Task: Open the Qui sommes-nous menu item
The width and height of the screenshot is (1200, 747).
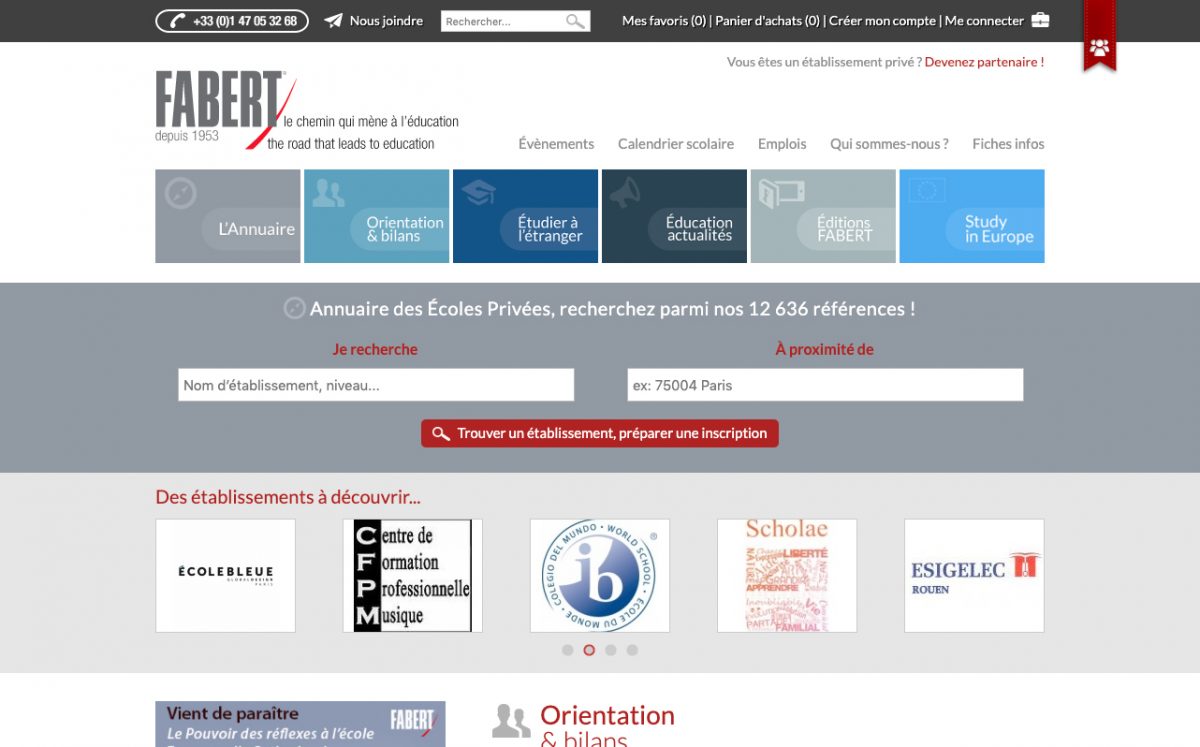Action: point(889,144)
